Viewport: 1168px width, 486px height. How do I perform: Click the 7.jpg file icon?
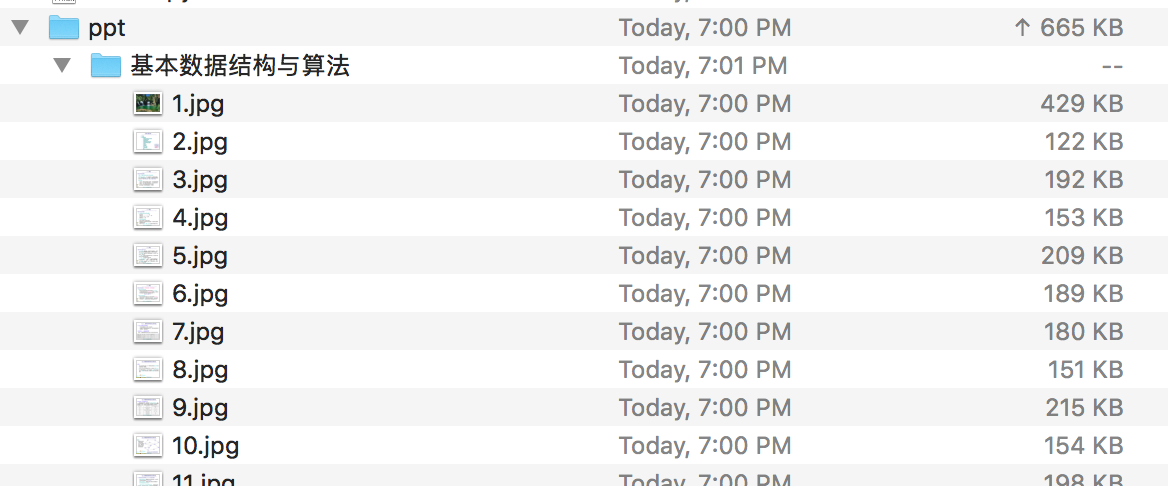tap(148, 332)
